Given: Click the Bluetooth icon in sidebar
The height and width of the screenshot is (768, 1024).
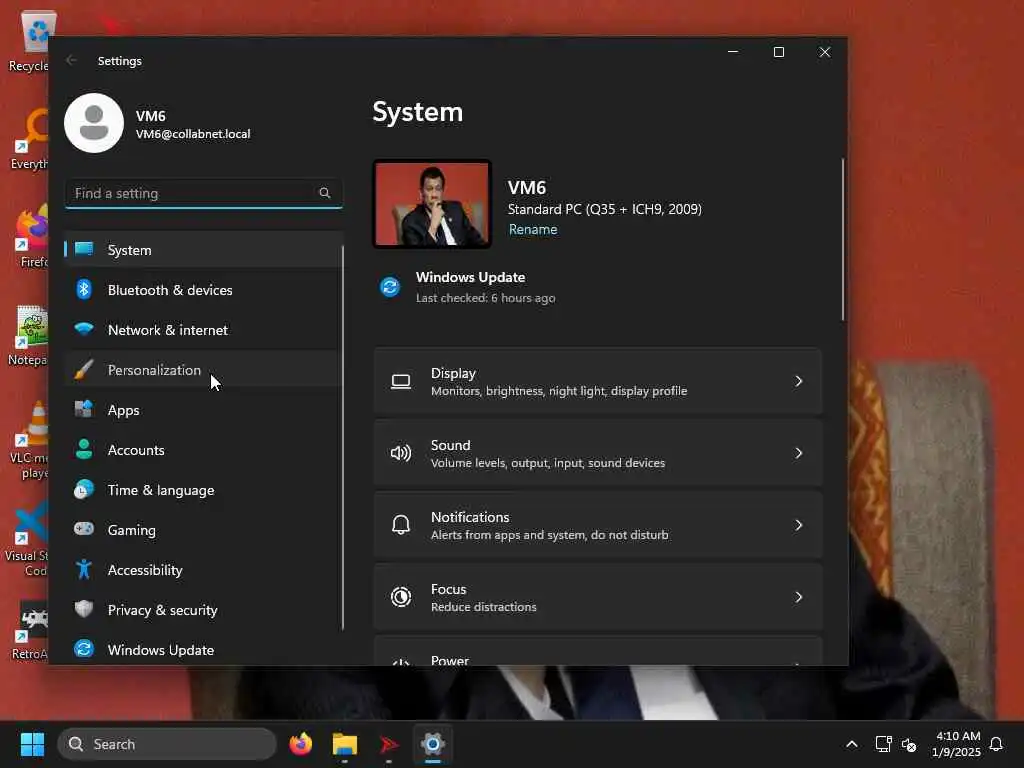Looking at the screenshot, I should pos(84,289).
